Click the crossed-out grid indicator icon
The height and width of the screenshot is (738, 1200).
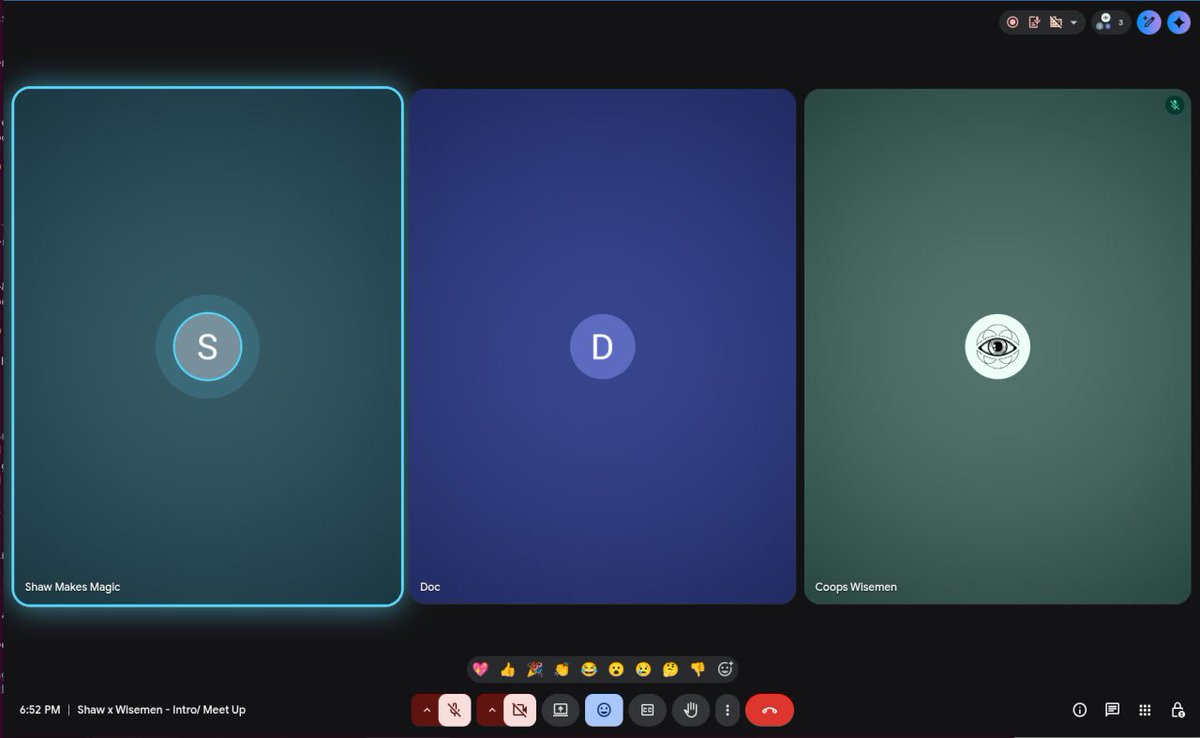point(1055,22)
